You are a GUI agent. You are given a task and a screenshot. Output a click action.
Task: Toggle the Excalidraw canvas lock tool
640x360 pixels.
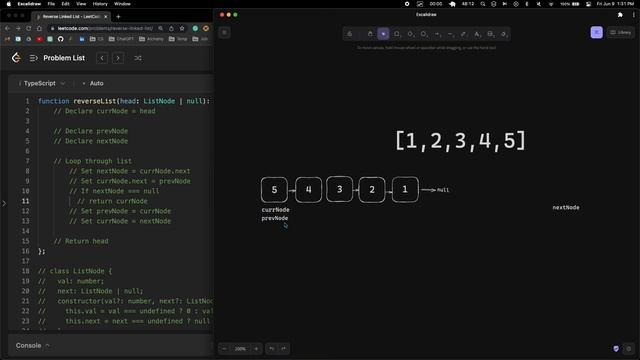(x=350, y=34)
